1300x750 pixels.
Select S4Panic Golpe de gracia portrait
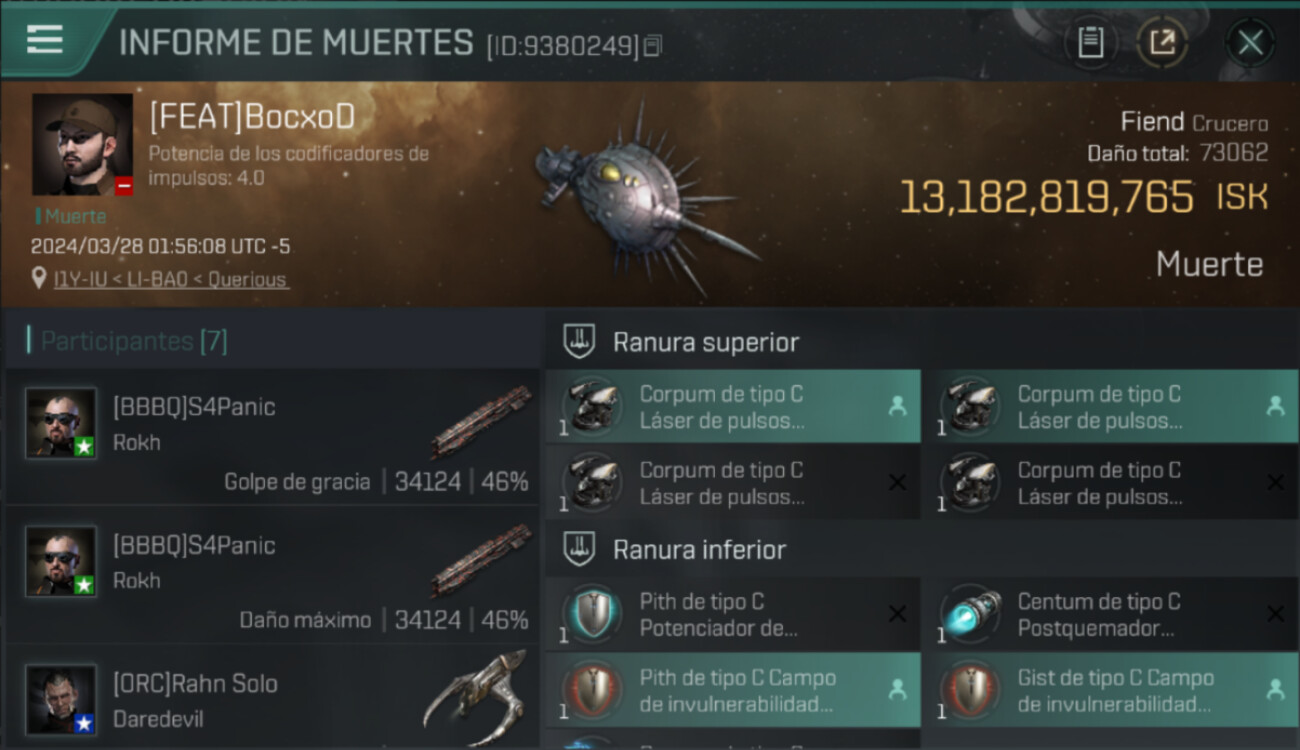[x=61, y=423]
